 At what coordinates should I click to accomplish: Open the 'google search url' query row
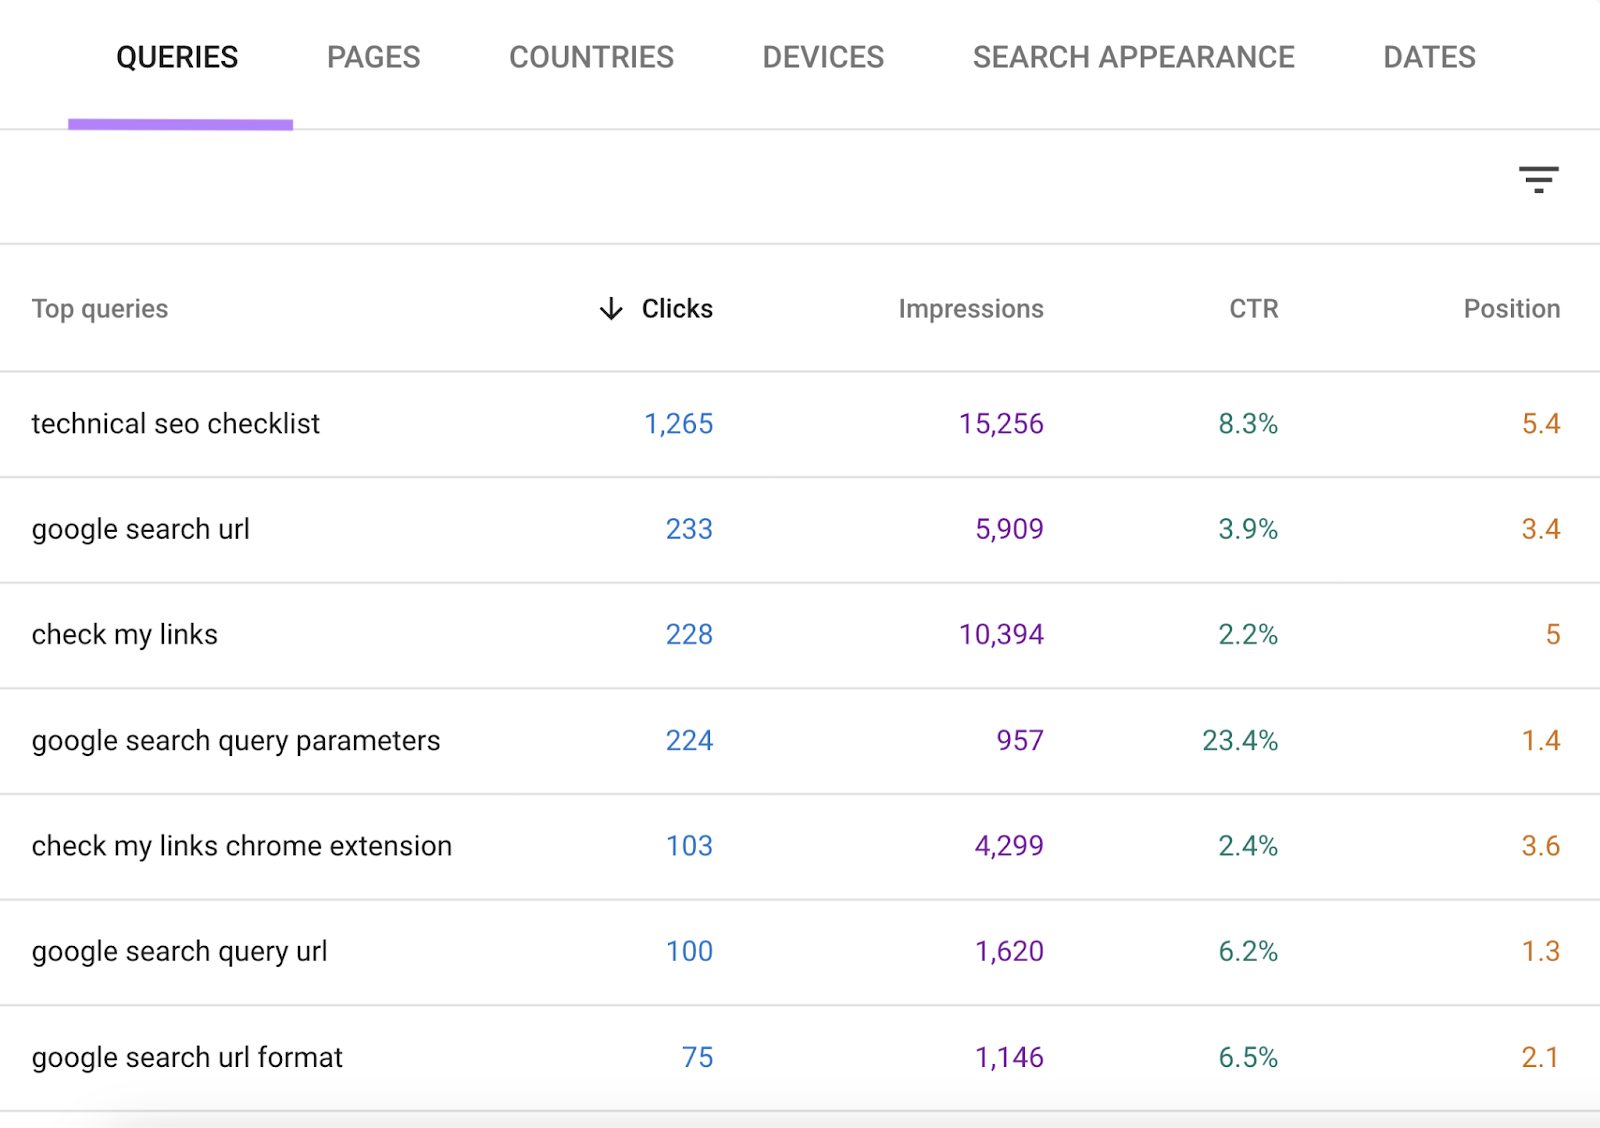coord(141,529)
